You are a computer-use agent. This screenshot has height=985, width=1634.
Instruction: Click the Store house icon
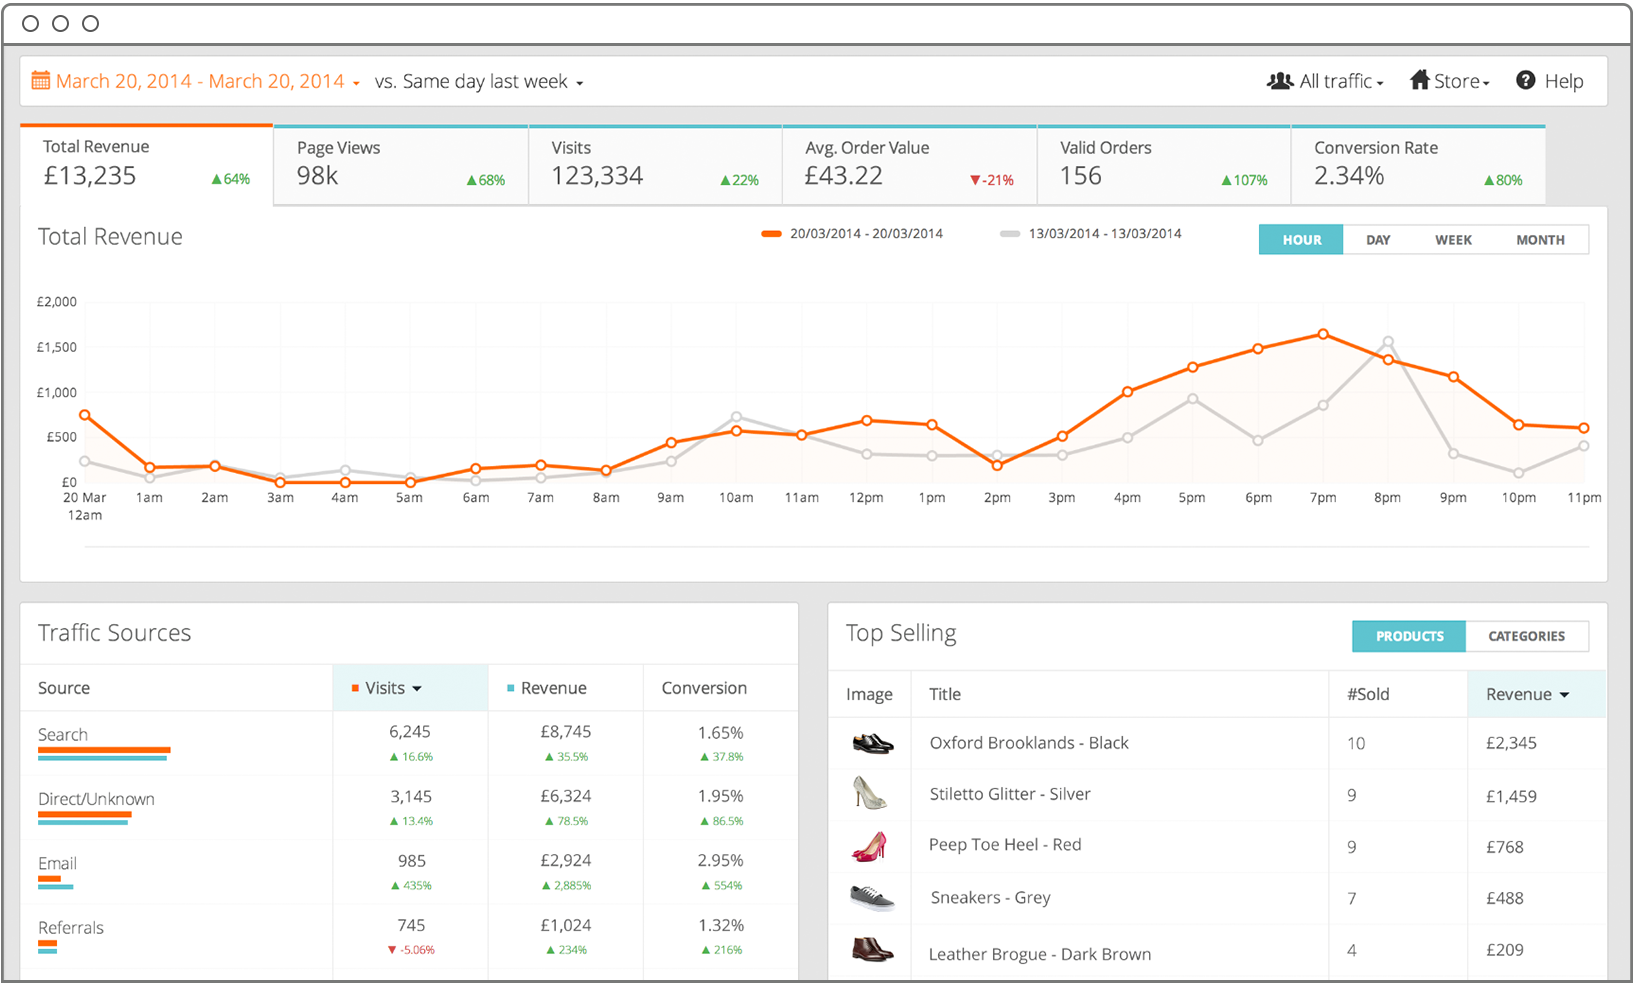pyautogui.click(x=1419, y=80)
